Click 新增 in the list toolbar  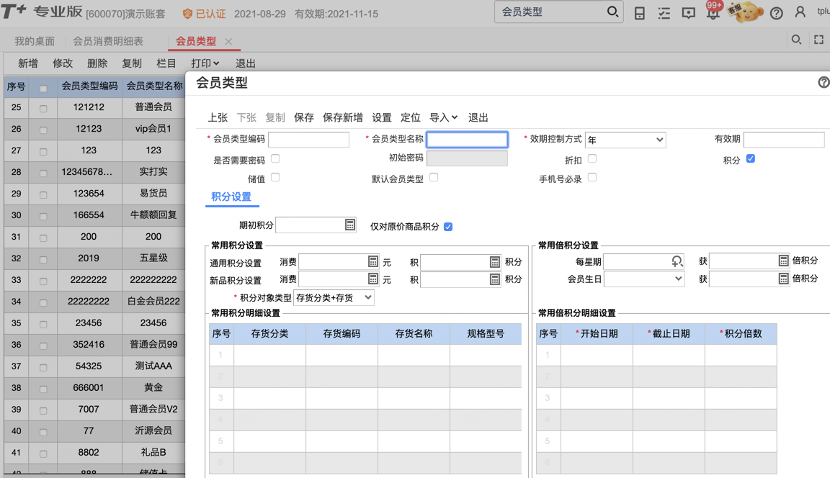coord(28,64)
